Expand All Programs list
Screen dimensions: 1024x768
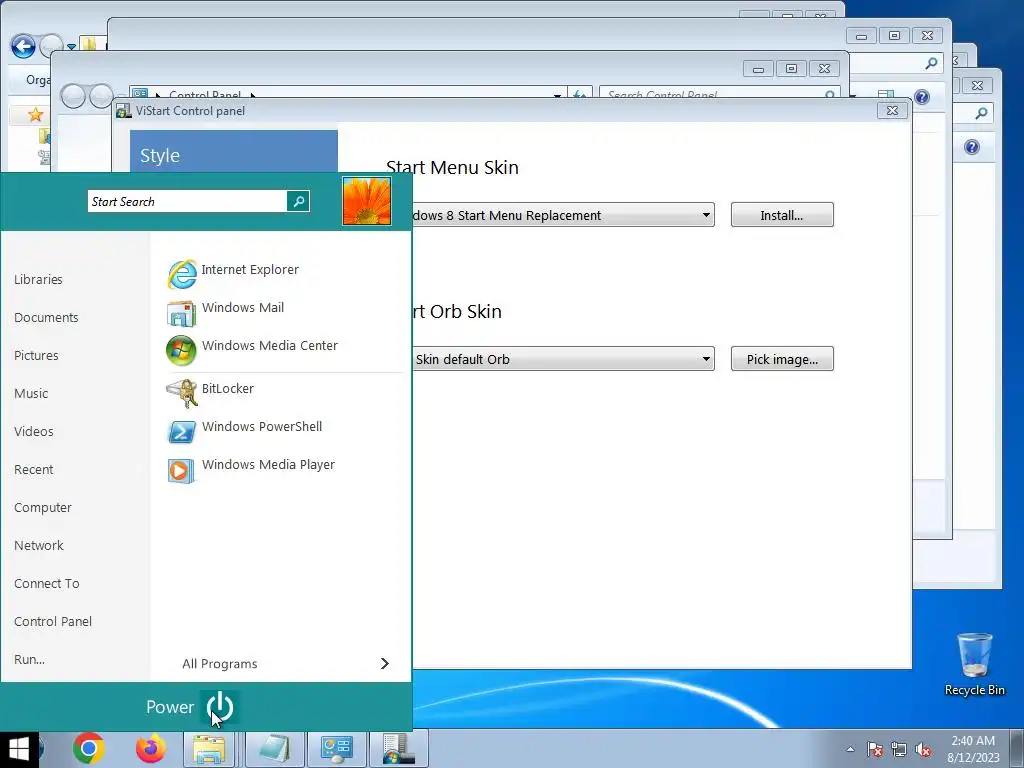click(x=285, y=664)
